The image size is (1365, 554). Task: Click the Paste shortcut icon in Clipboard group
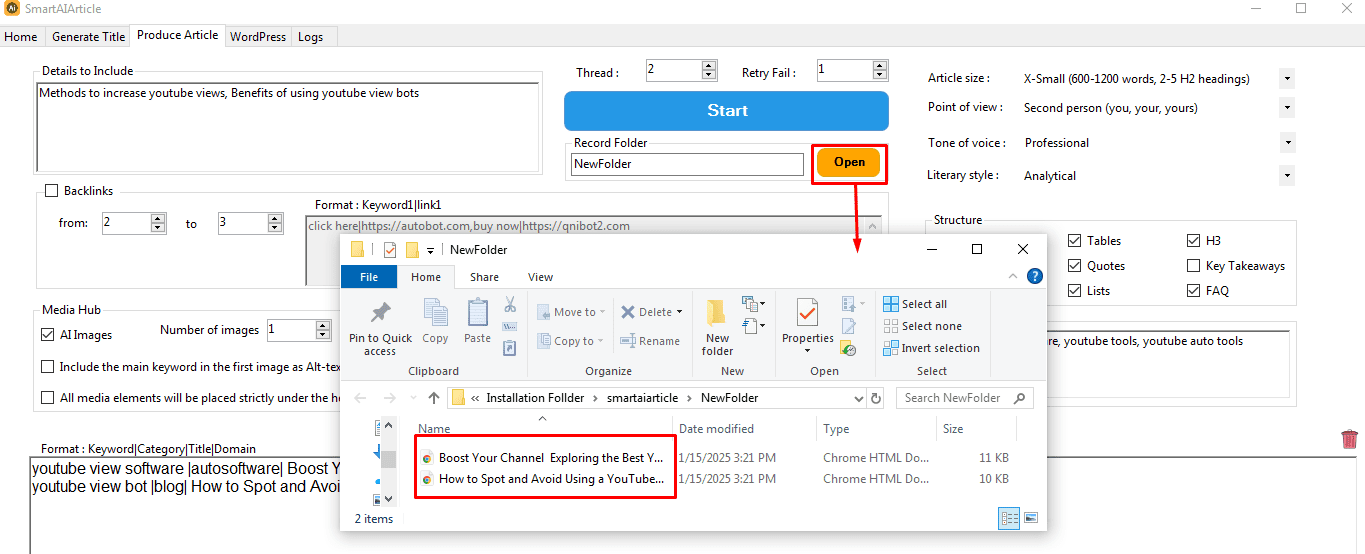tap(510, 348)
